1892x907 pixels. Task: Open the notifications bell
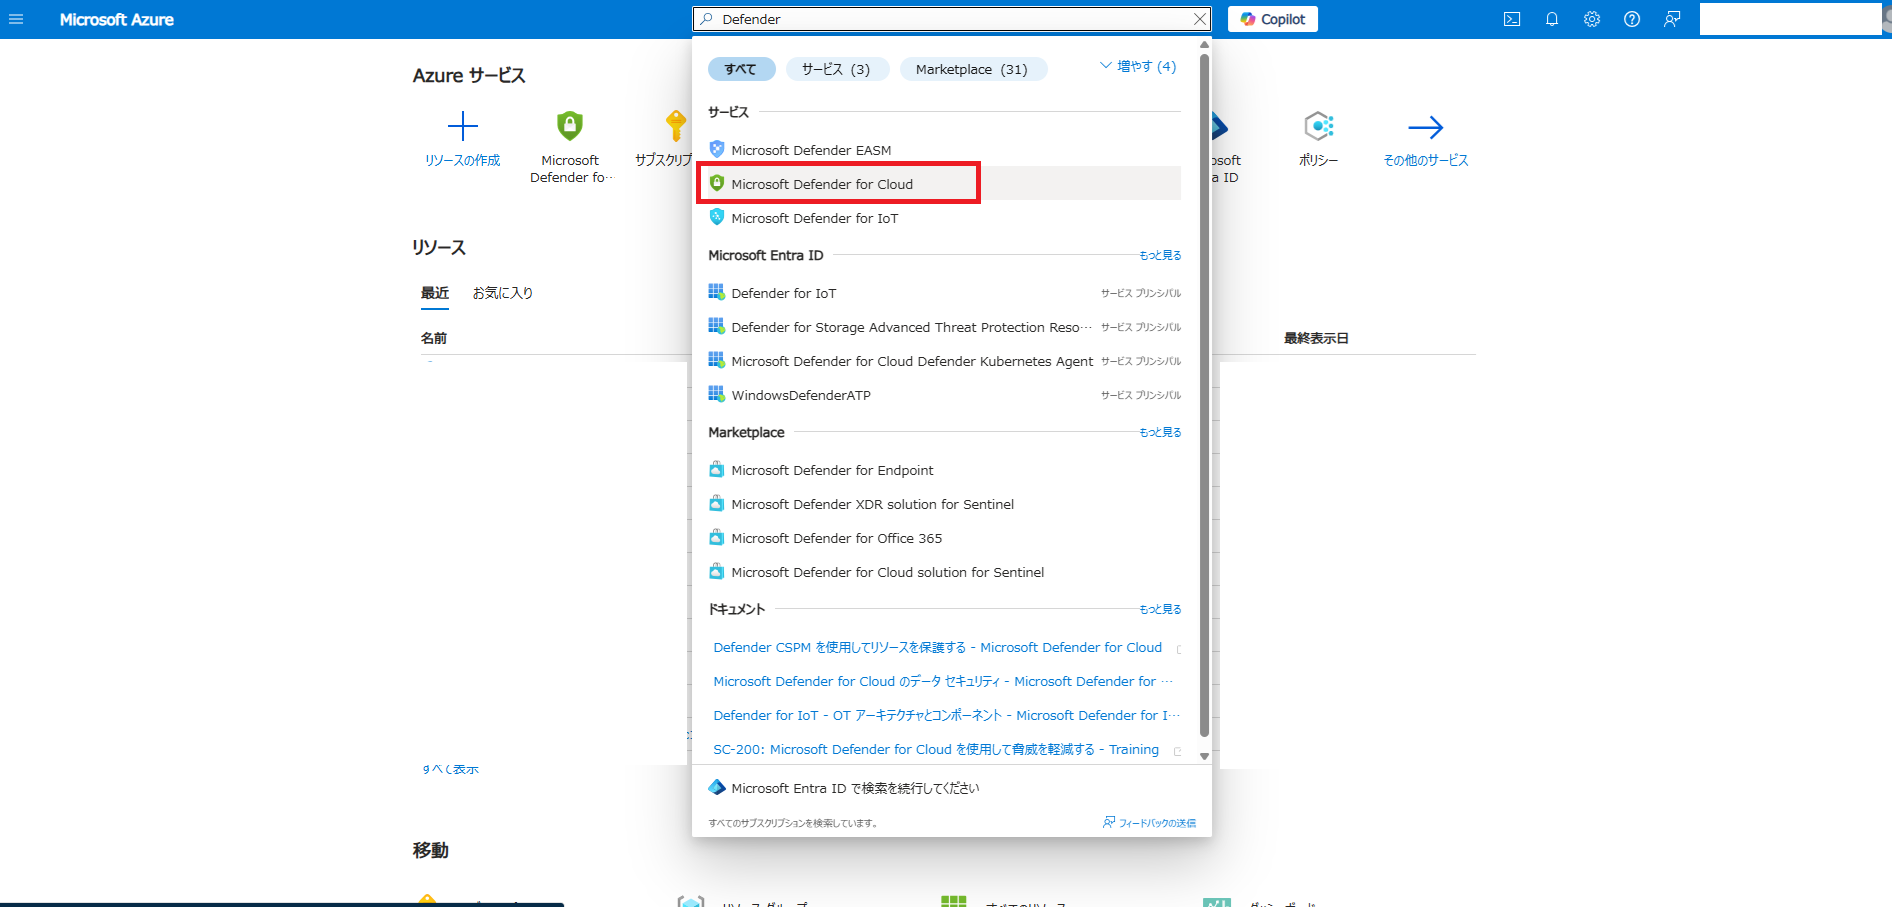pos(1552,19)
